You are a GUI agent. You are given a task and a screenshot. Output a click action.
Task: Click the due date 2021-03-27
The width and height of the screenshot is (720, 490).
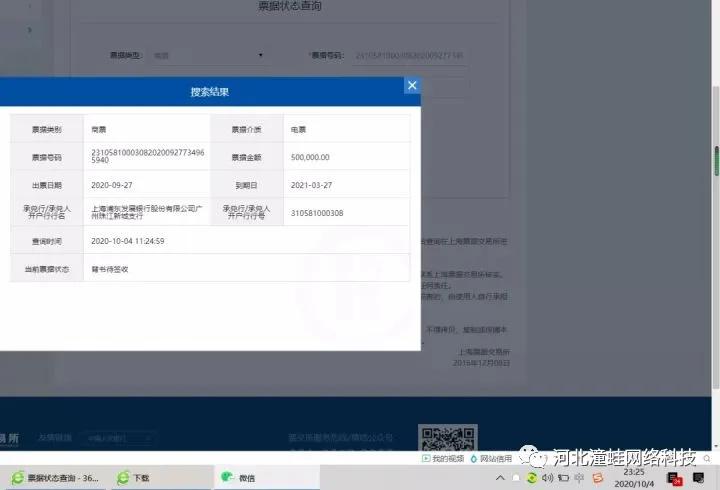tap(311, 185)
